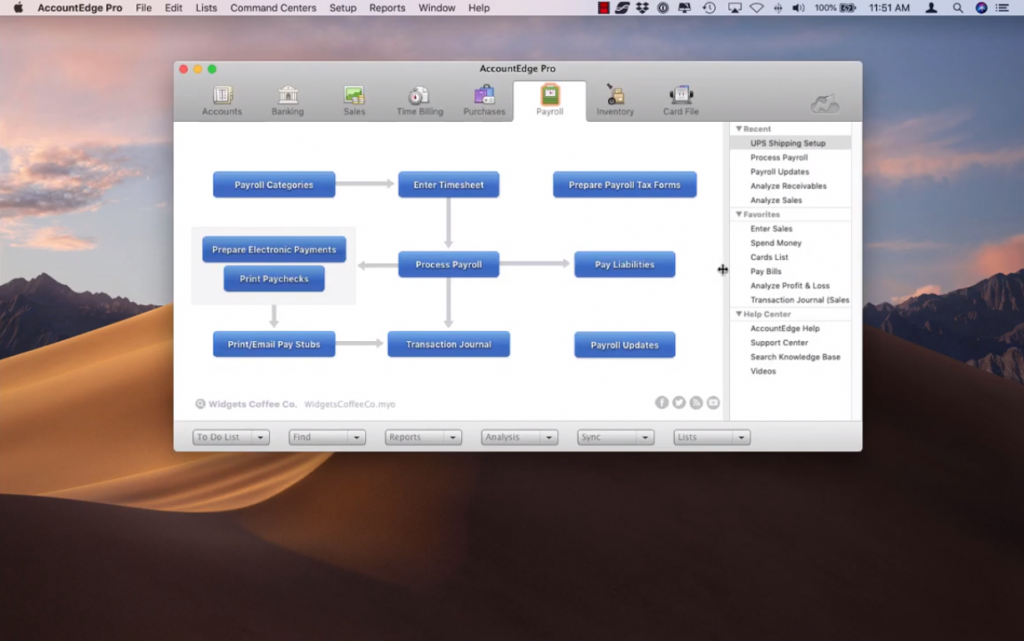Click the Process Payroll button
The height and width of the screenshot is (641, 1024).
(448, 265)
